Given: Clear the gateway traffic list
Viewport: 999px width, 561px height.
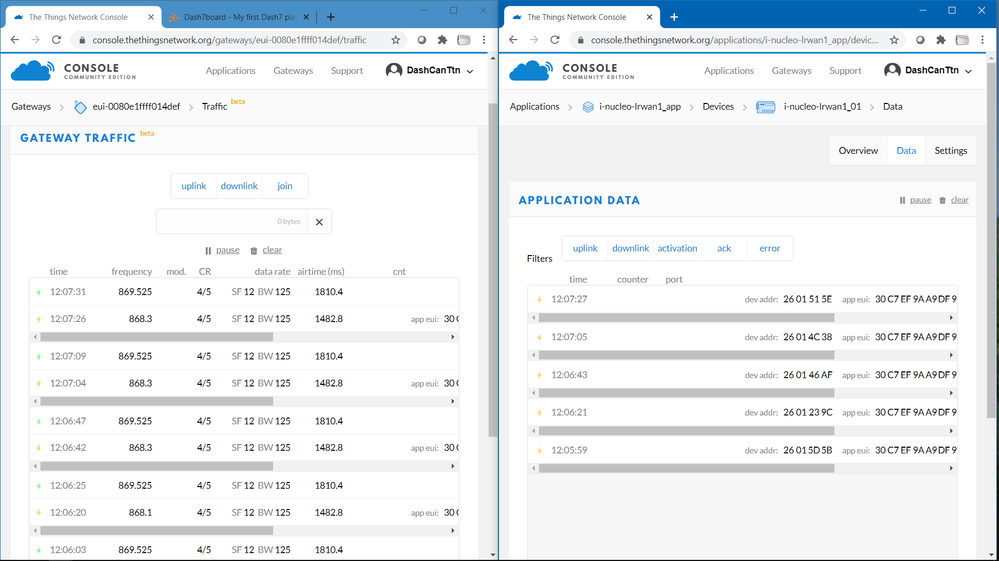Looking at the screenshot, I should coord(266,250).
